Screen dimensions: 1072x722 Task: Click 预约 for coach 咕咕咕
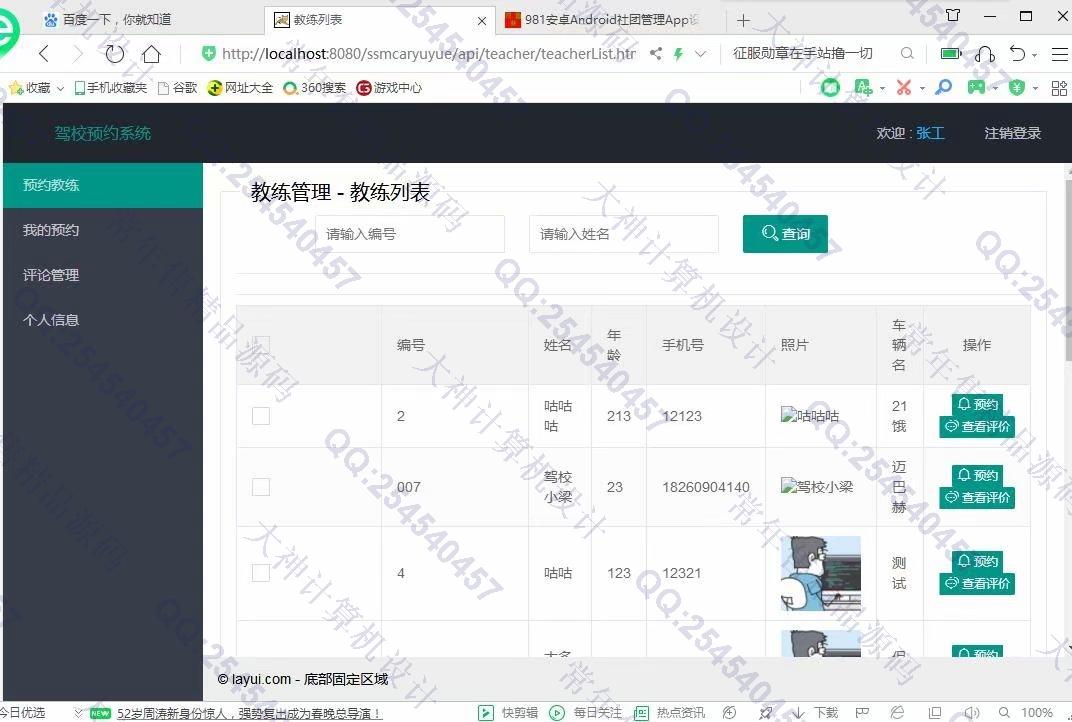coord(977,404)
